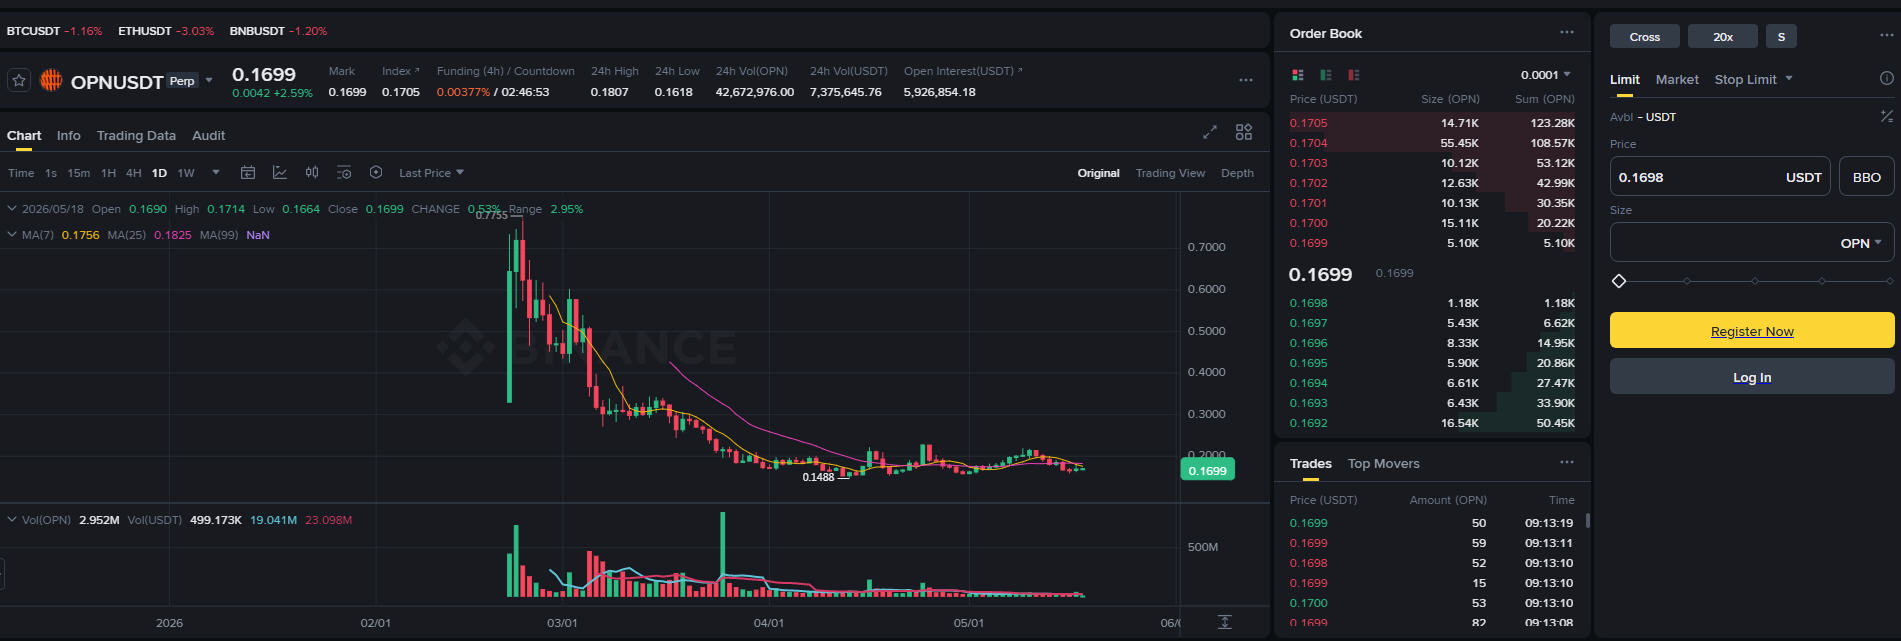Screen dimensions: 1901x641
Task: Show both bids and asks order book view
Action: pos(1298,75)
